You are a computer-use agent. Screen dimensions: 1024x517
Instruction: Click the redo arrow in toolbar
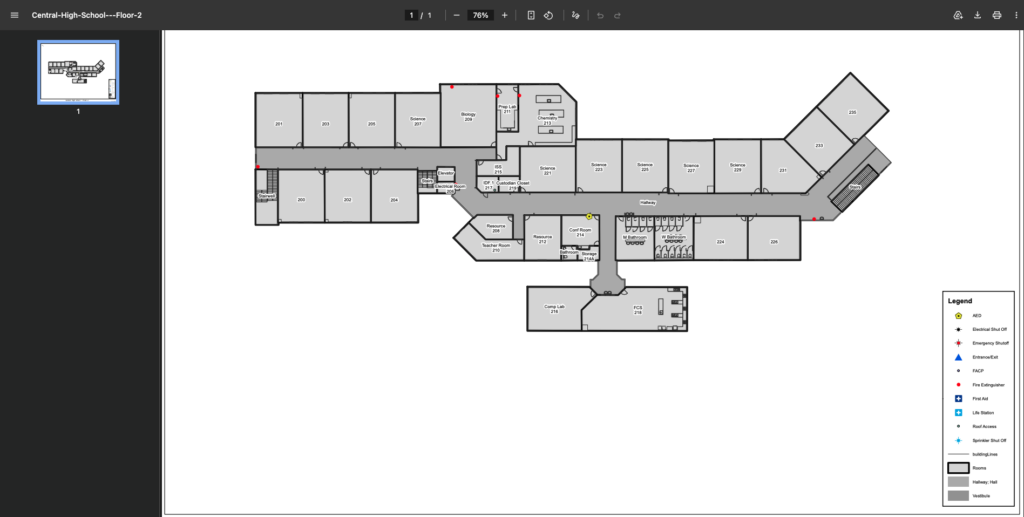coord(618,15)
